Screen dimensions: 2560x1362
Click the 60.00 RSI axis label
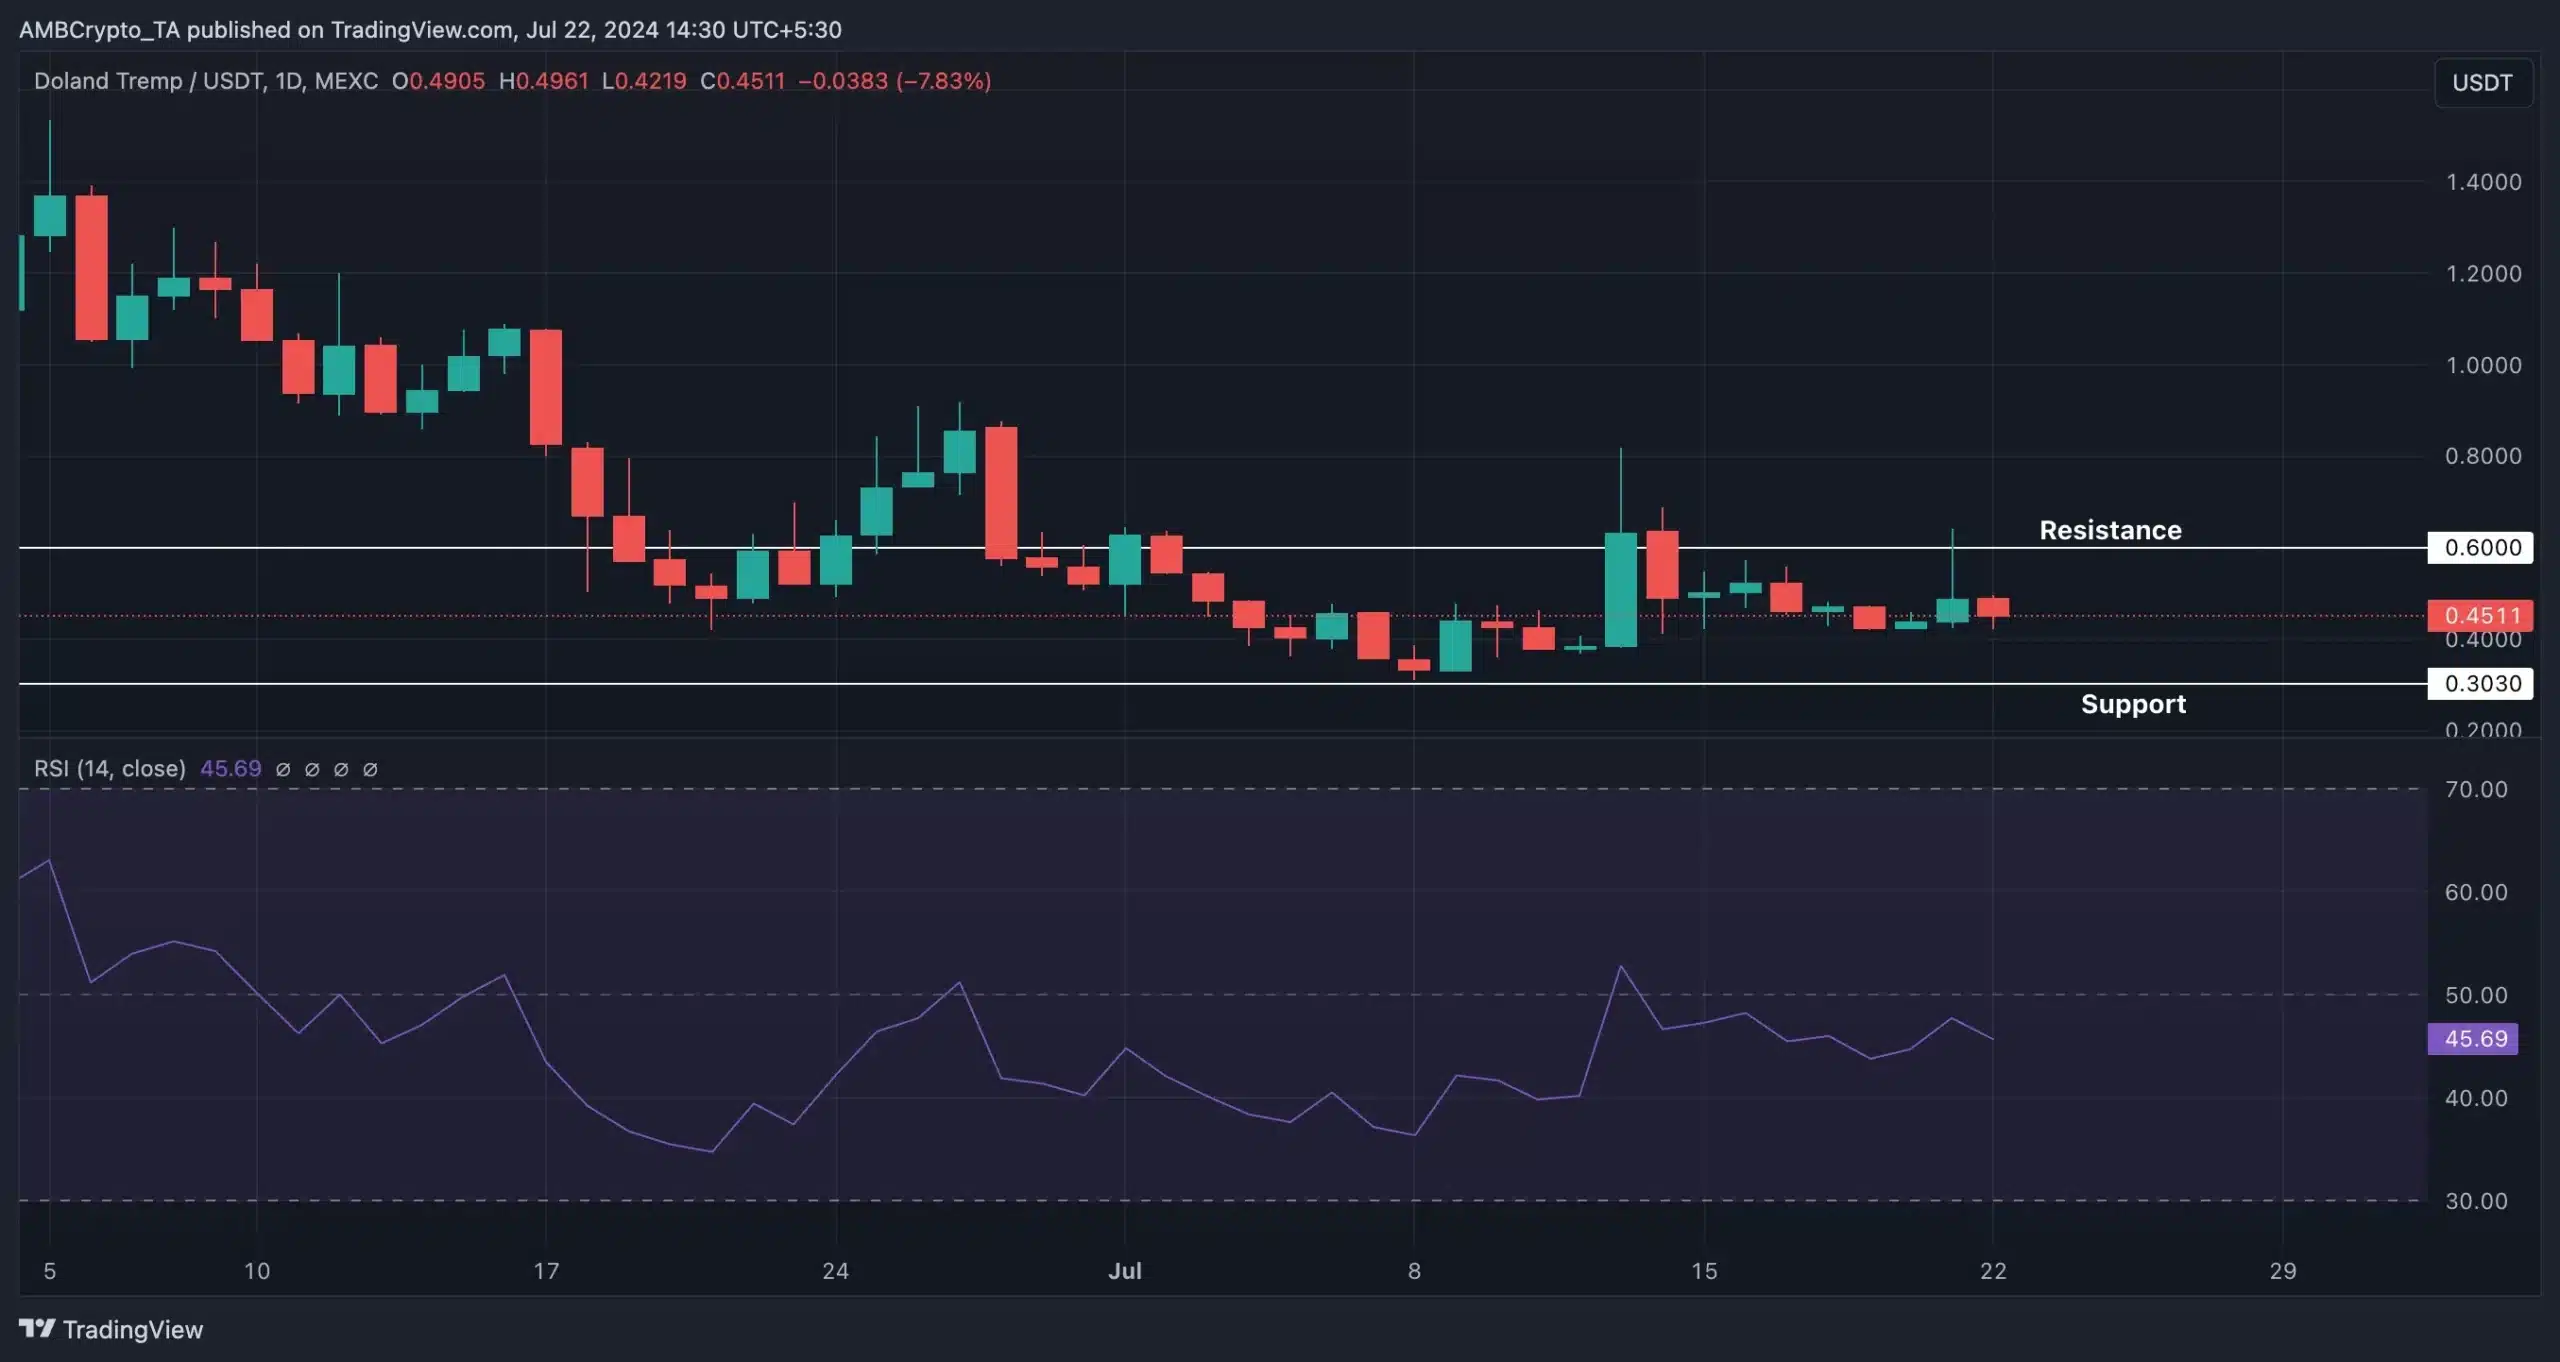coord(2476,892)
